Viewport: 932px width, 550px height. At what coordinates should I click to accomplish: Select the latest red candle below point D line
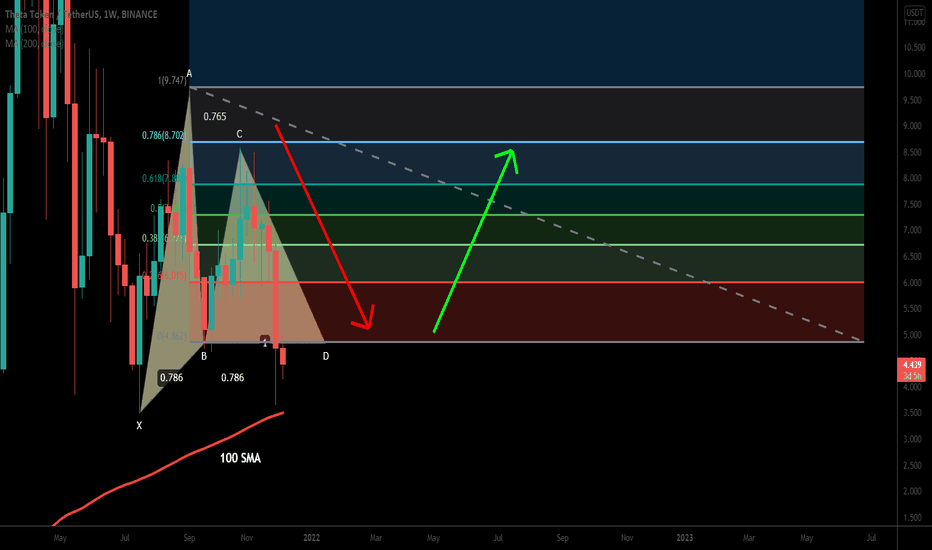(x=283, y=357)
